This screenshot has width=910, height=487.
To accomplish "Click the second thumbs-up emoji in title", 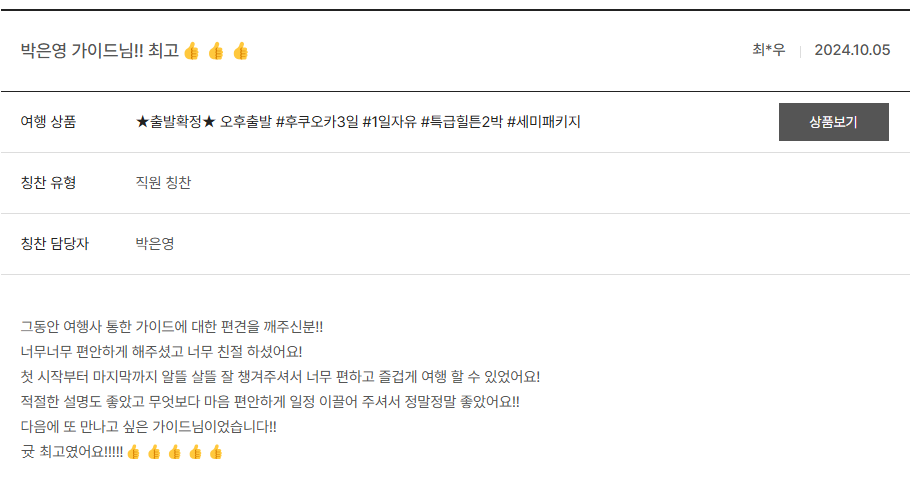I will click(216, 52).
